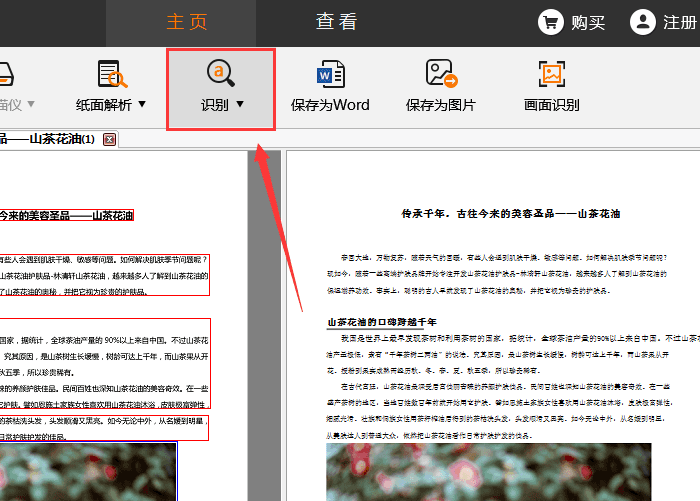The width and height of the screenshot is (700, 501).
Task: Click the 纸面解析 page analysis icon
Action: coord(112,74)
